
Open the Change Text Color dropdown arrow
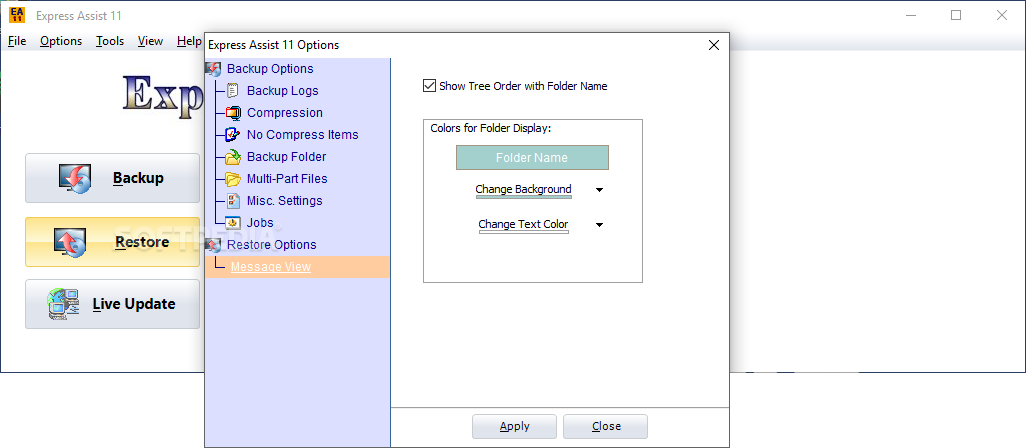599,225
